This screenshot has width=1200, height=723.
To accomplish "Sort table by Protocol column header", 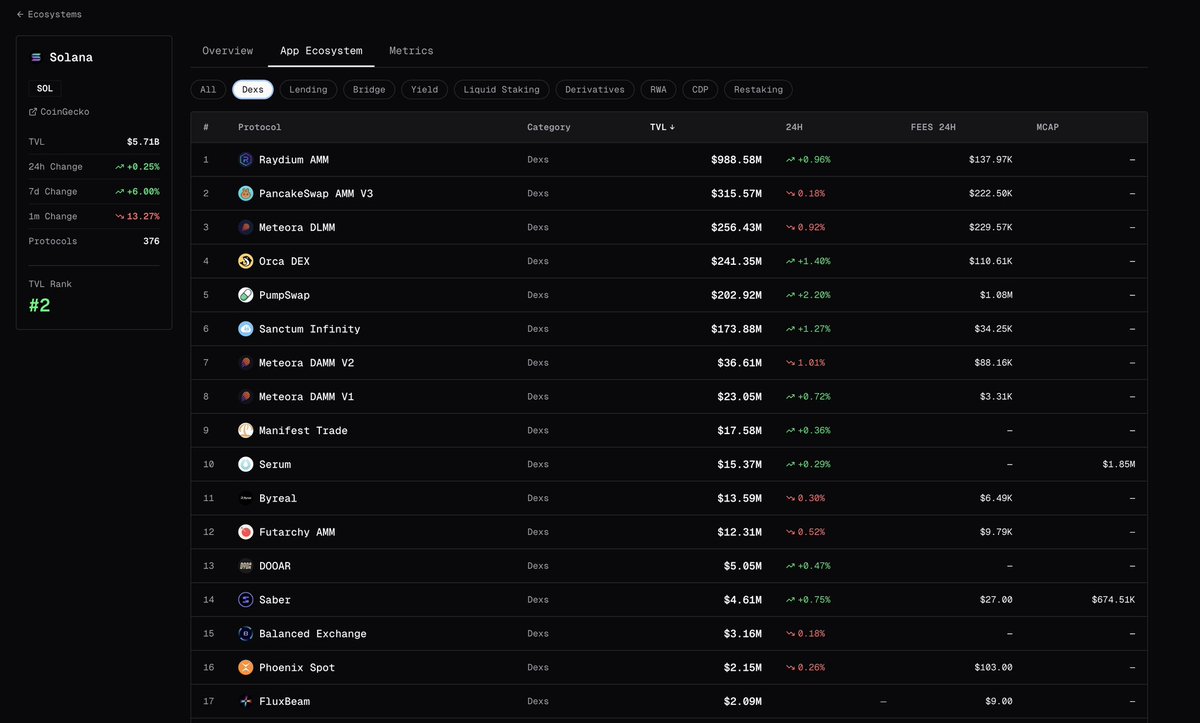I will point(259,127).
